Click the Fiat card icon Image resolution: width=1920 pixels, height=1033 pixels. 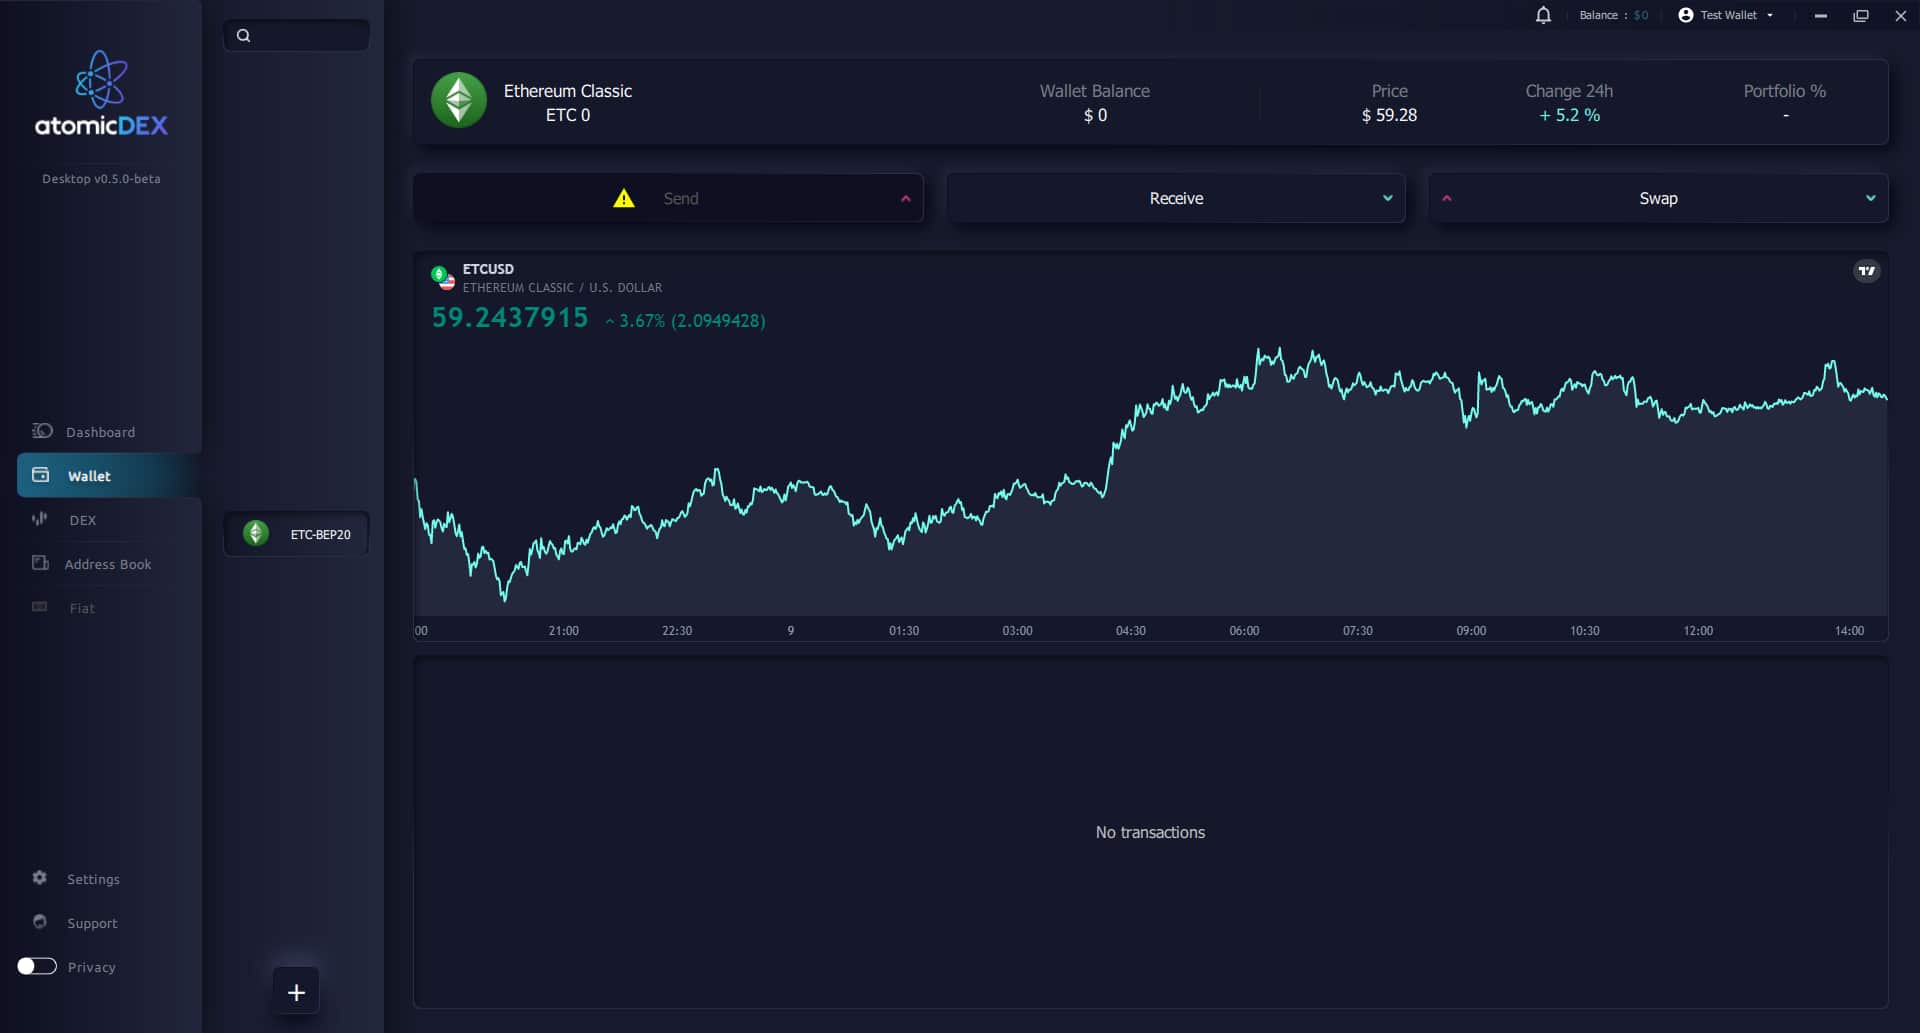pyautogui.click(x=40, y=607)
